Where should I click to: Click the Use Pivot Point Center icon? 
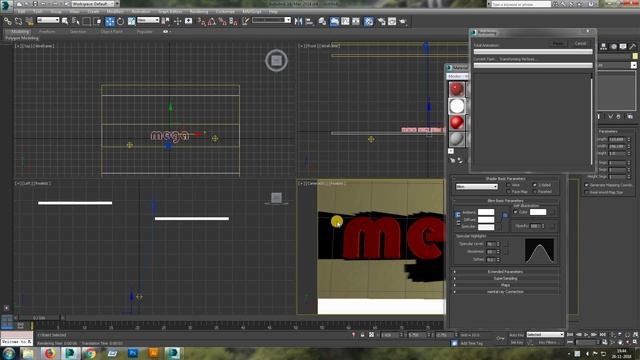coord(166,21)
